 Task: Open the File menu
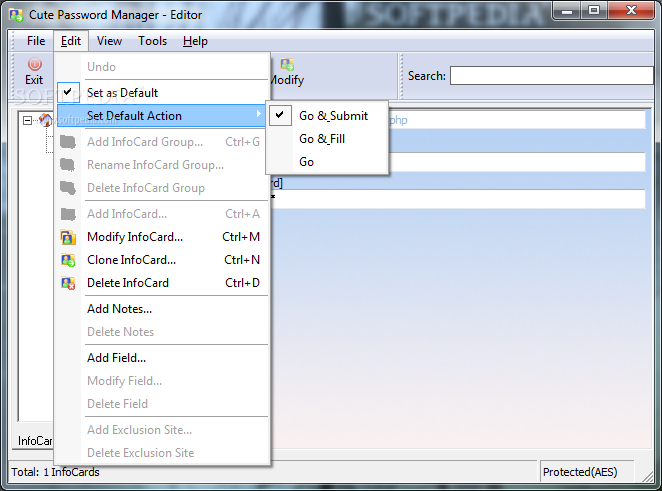click(36, 41)
